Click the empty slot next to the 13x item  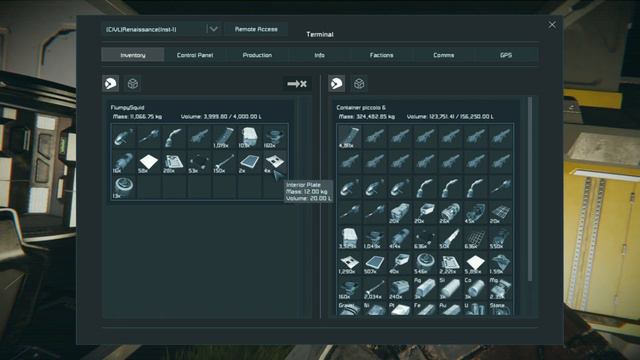click(x=149, y=188)
